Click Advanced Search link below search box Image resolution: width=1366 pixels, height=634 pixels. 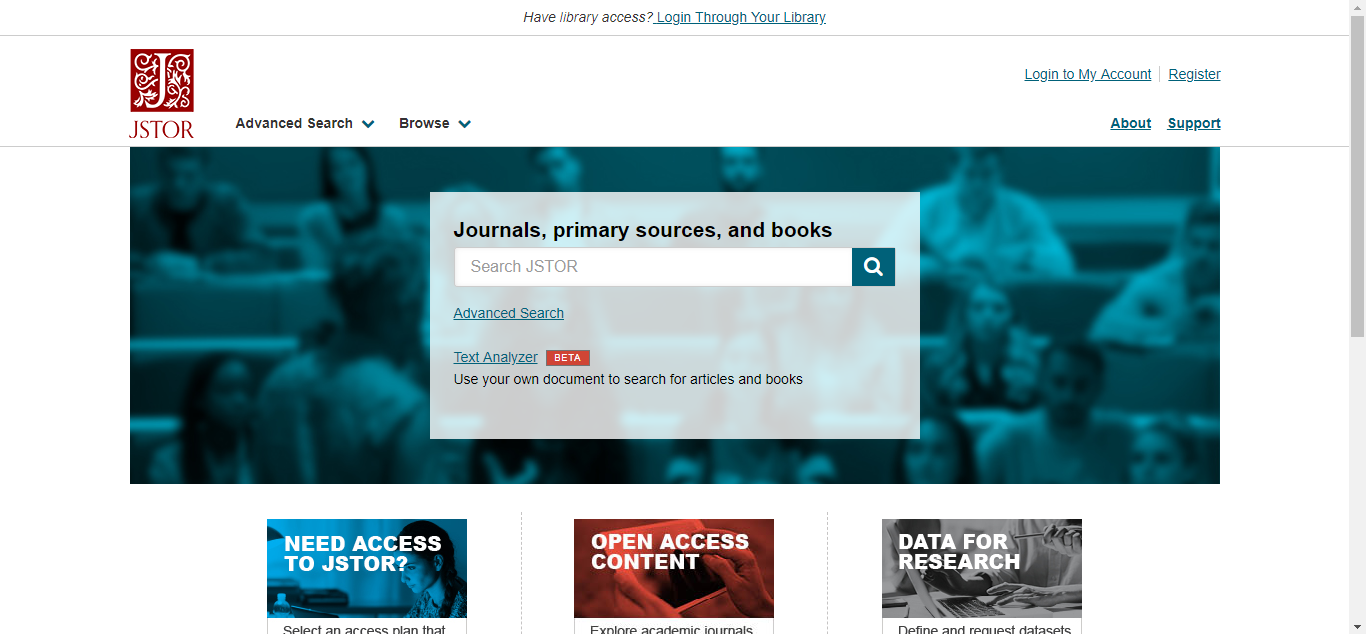click(509, 313)
